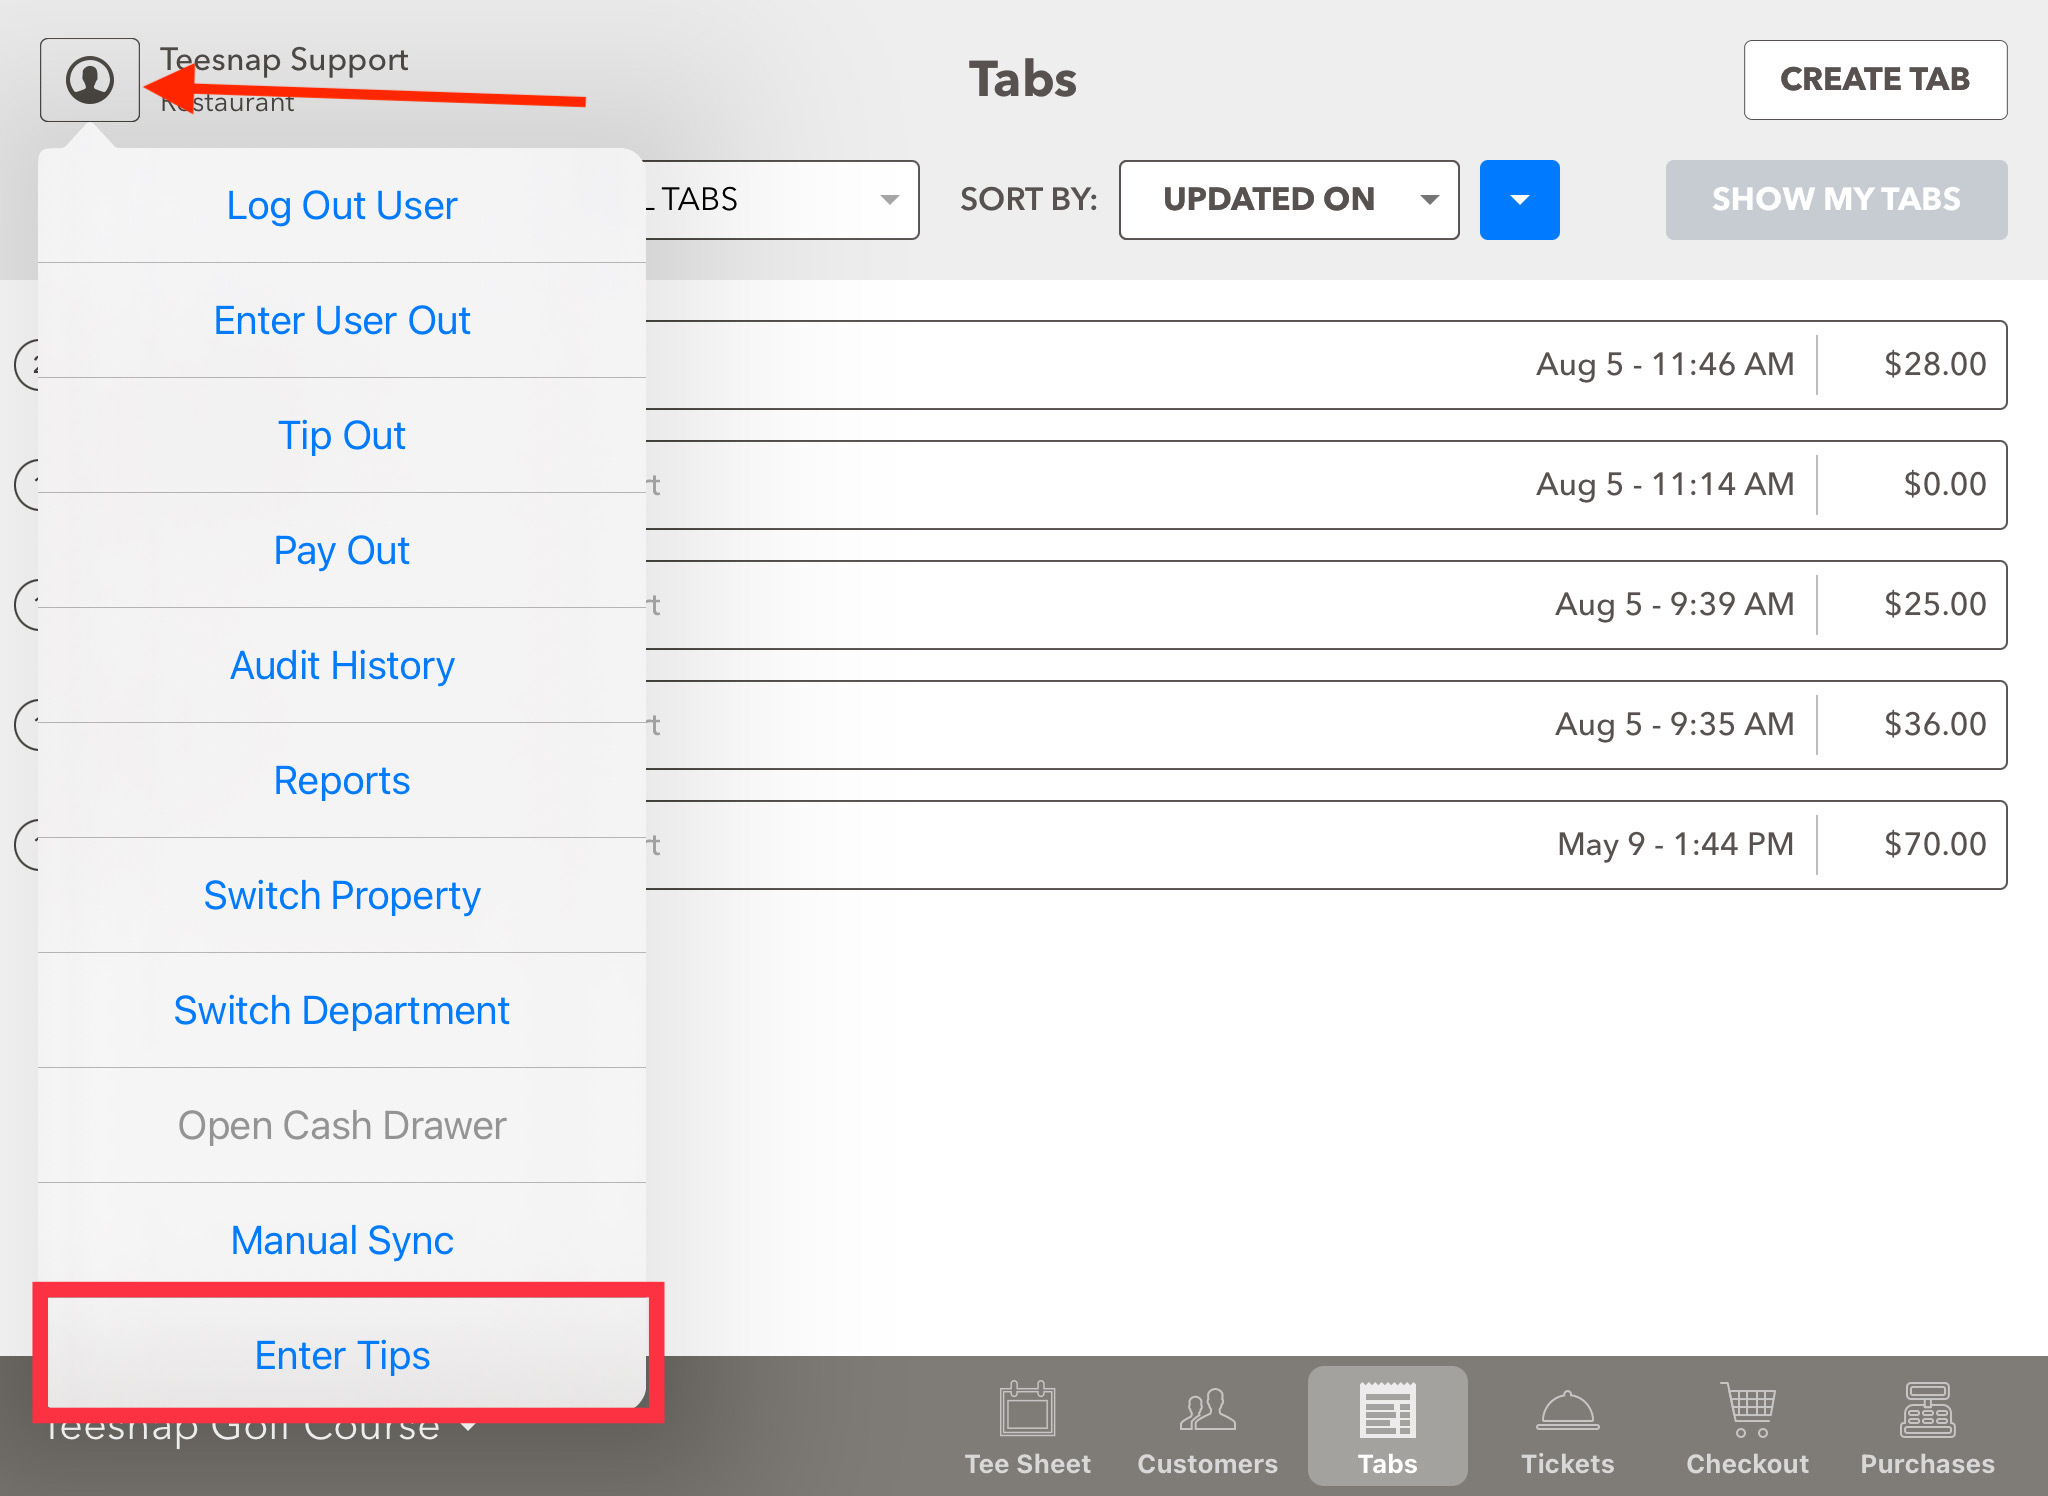This screenshot has height=1496, width=2048.
Task: Click the SHOW MY TABS button
Action: point(1836,200)
